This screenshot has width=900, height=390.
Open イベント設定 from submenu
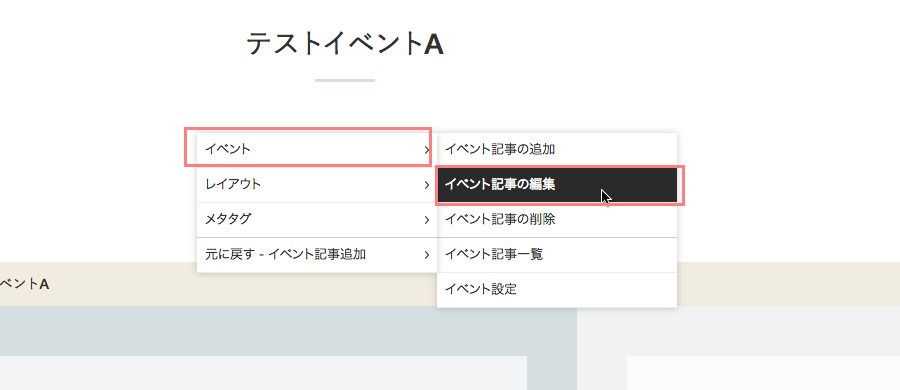click(x=557, y=289)
